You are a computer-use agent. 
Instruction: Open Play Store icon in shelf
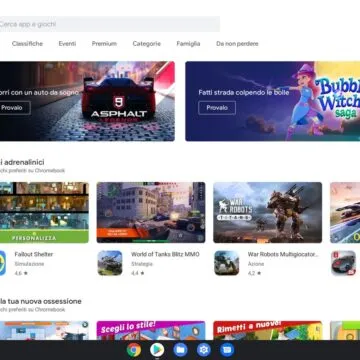click(x=157, y=350)
